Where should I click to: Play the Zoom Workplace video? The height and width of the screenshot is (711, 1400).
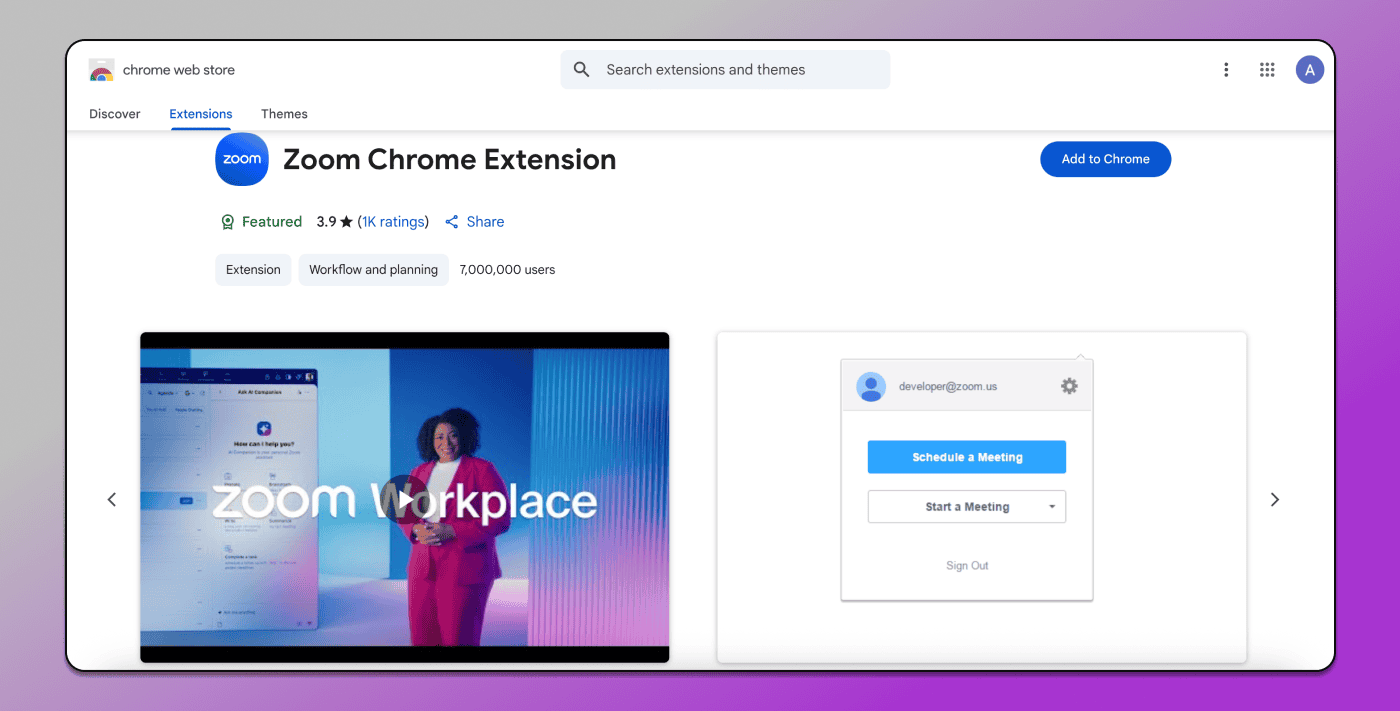tap(404, 499)
